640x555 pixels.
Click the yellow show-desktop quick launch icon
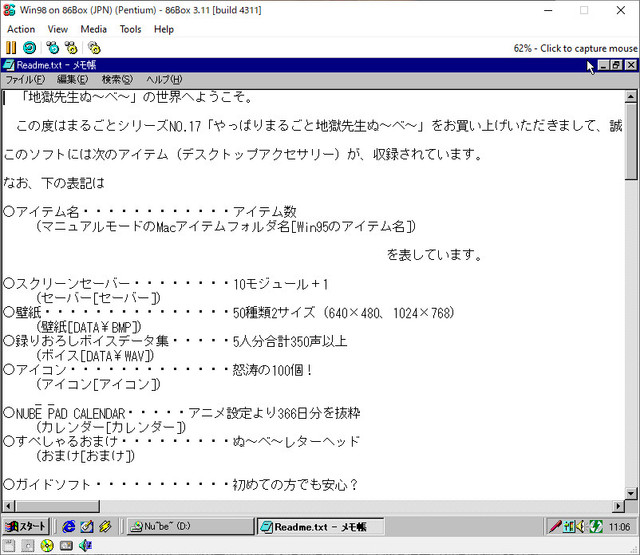pos(105,526)
